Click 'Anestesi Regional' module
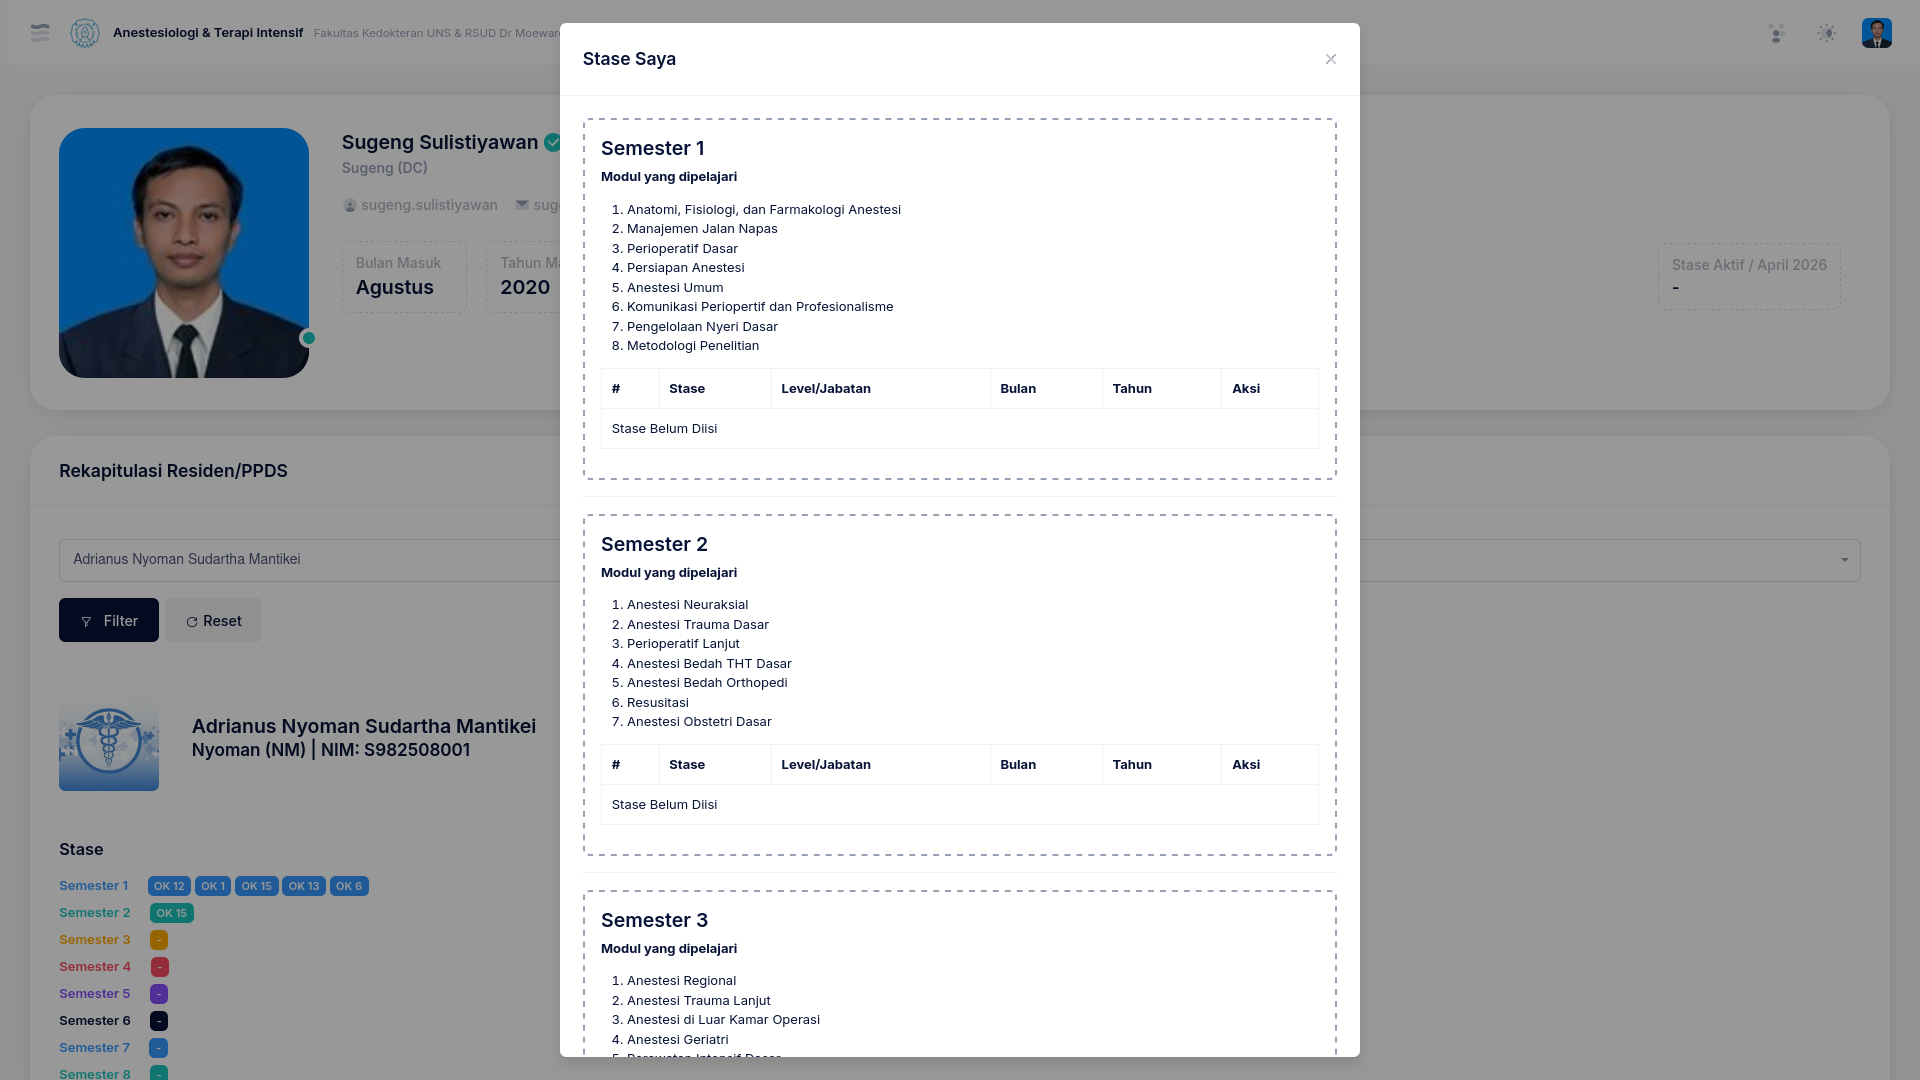The height and width of the screenshot is (1080, 1920). pyautogui.click(x=681, y=981)
